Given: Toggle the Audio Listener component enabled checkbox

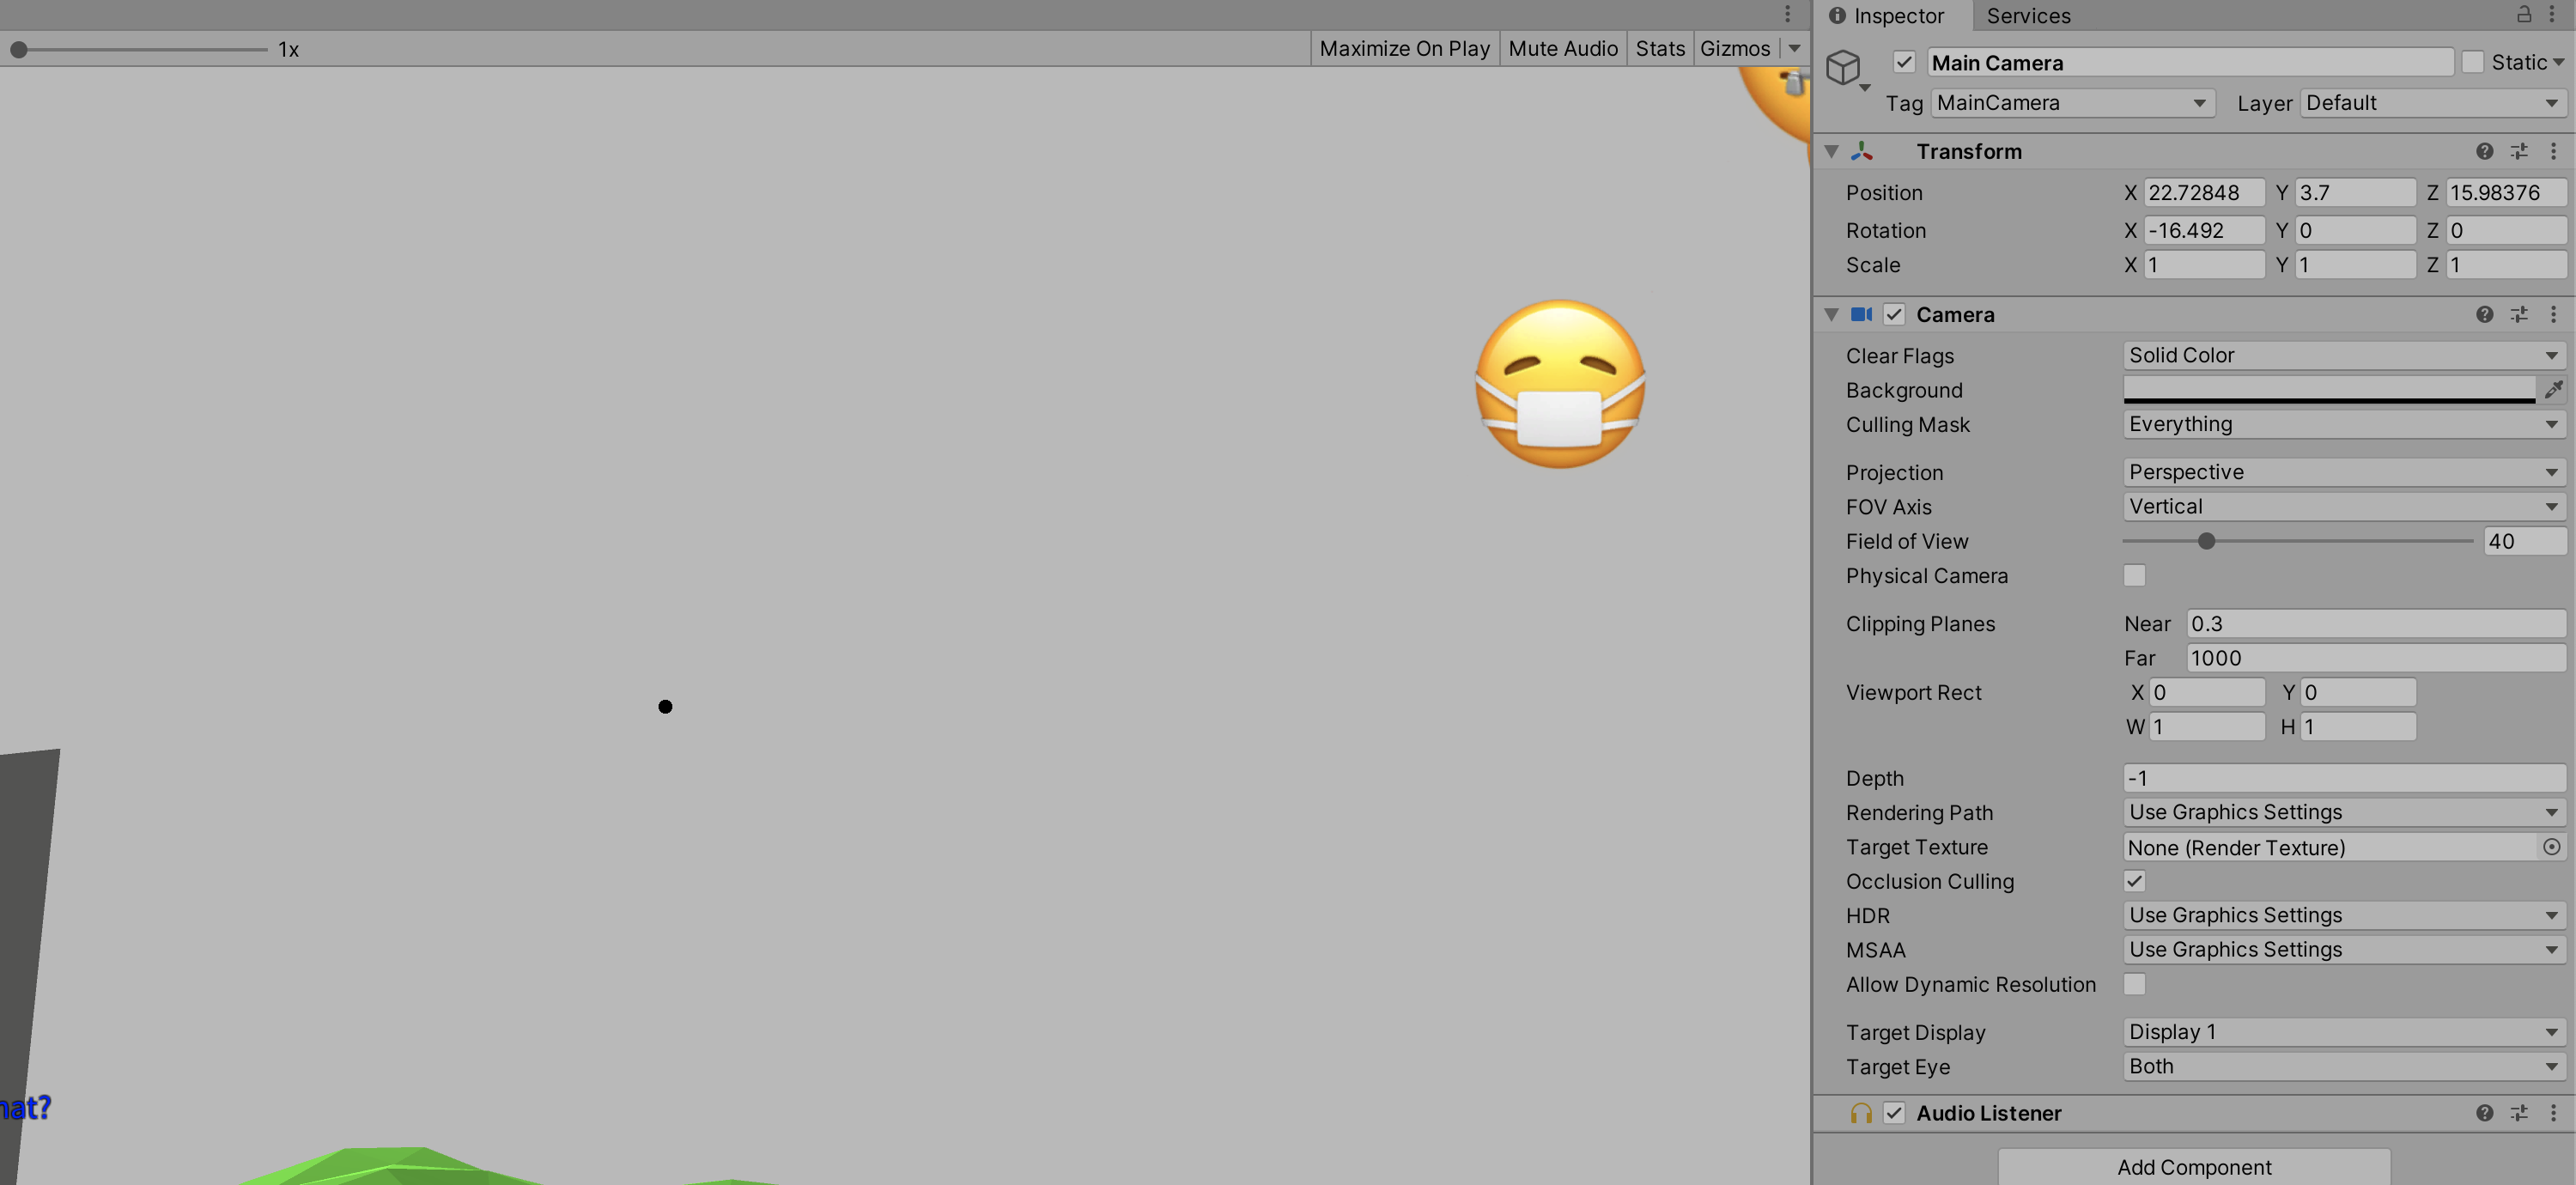Looking at the screenshot, I should pos(1894,1115).
